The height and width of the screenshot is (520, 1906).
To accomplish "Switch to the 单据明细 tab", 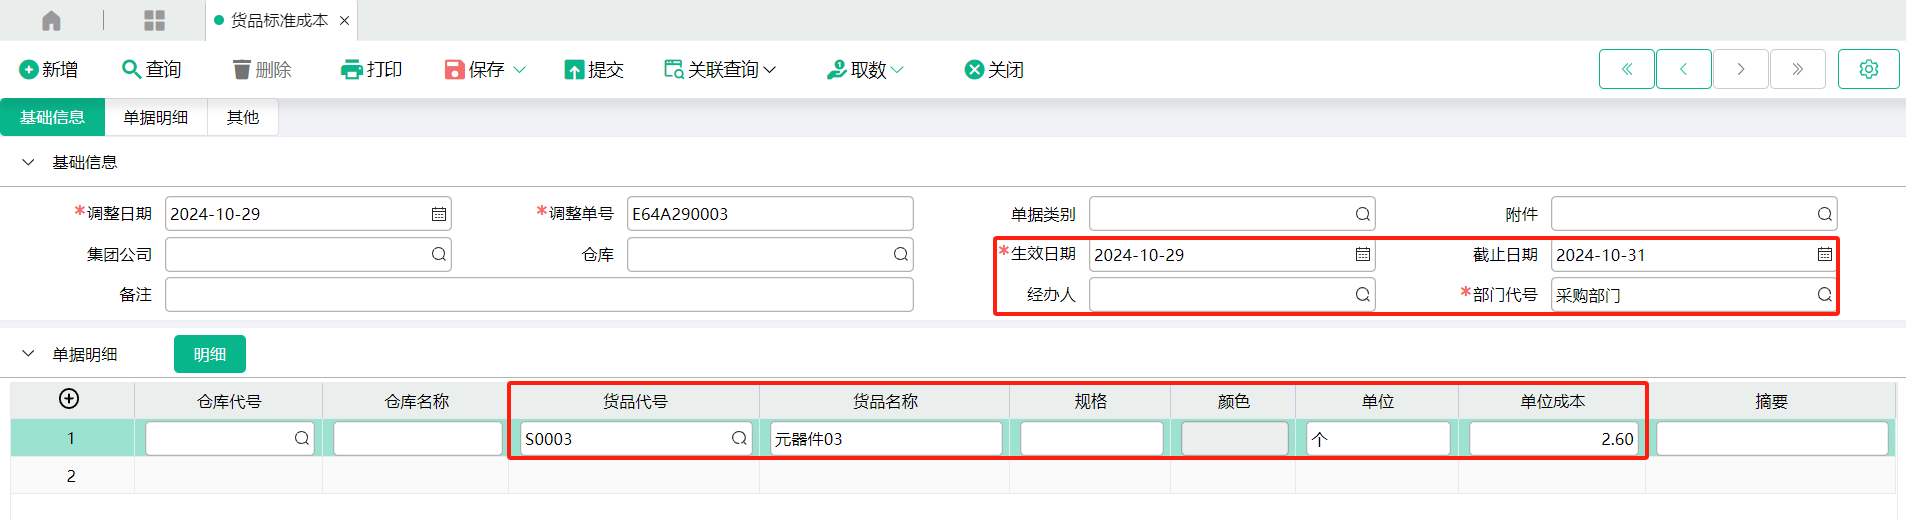I will (155, 117).
